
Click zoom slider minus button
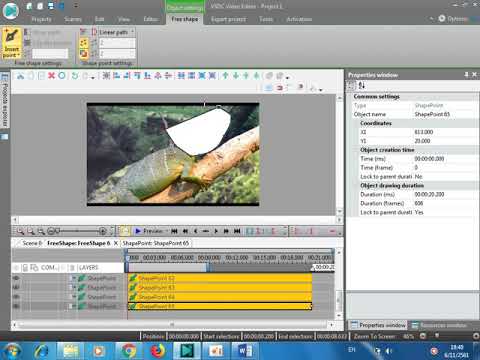51,231
